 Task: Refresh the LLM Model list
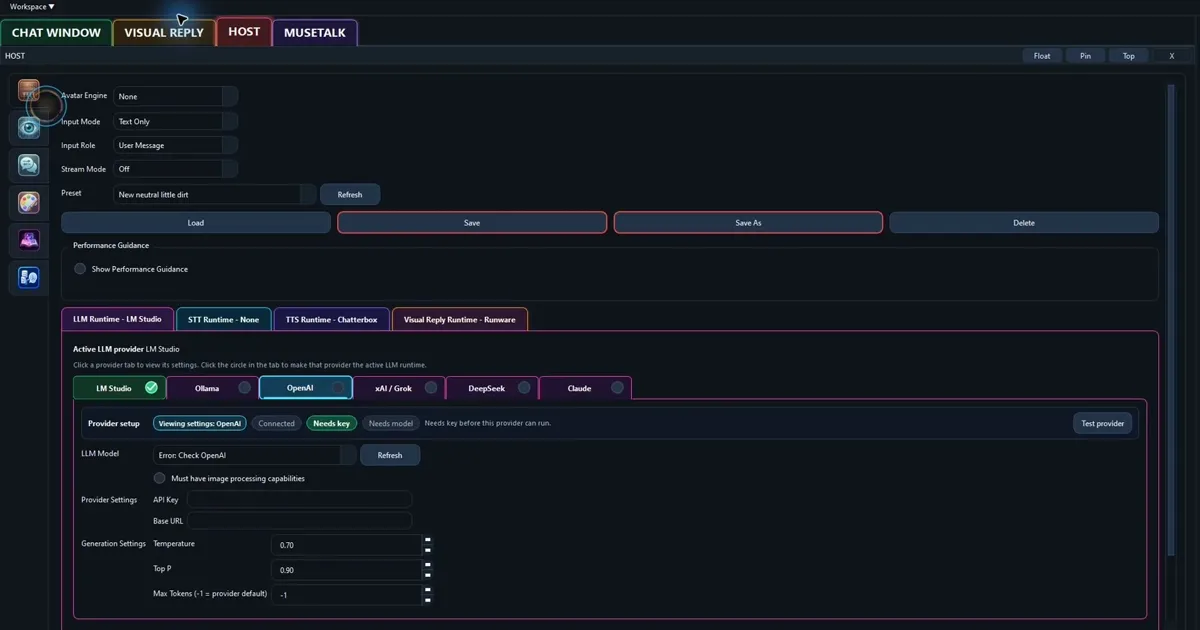click(390, 455)
